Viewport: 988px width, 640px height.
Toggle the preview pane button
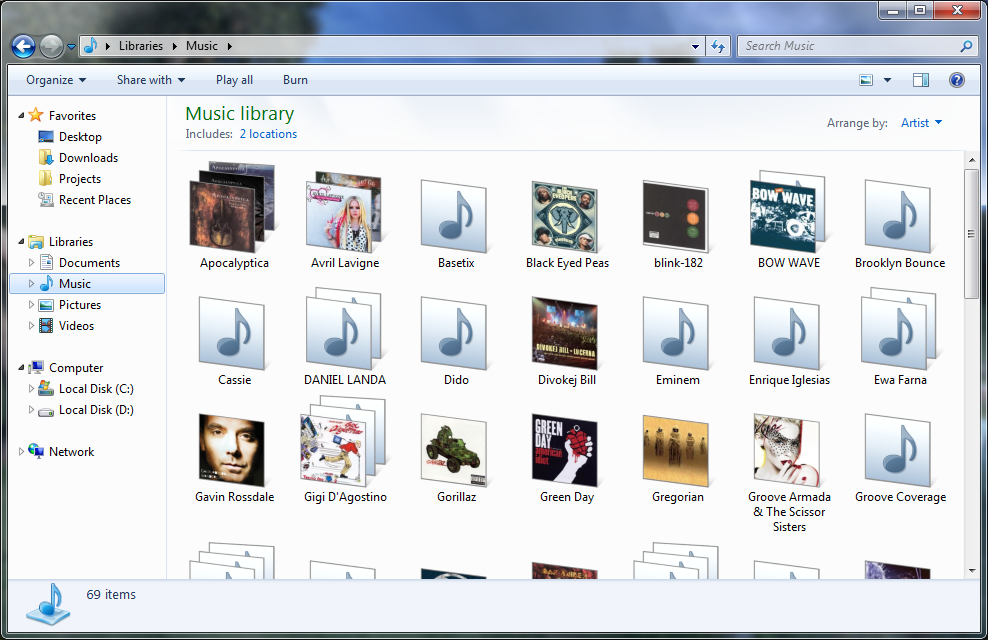[921, 80]
